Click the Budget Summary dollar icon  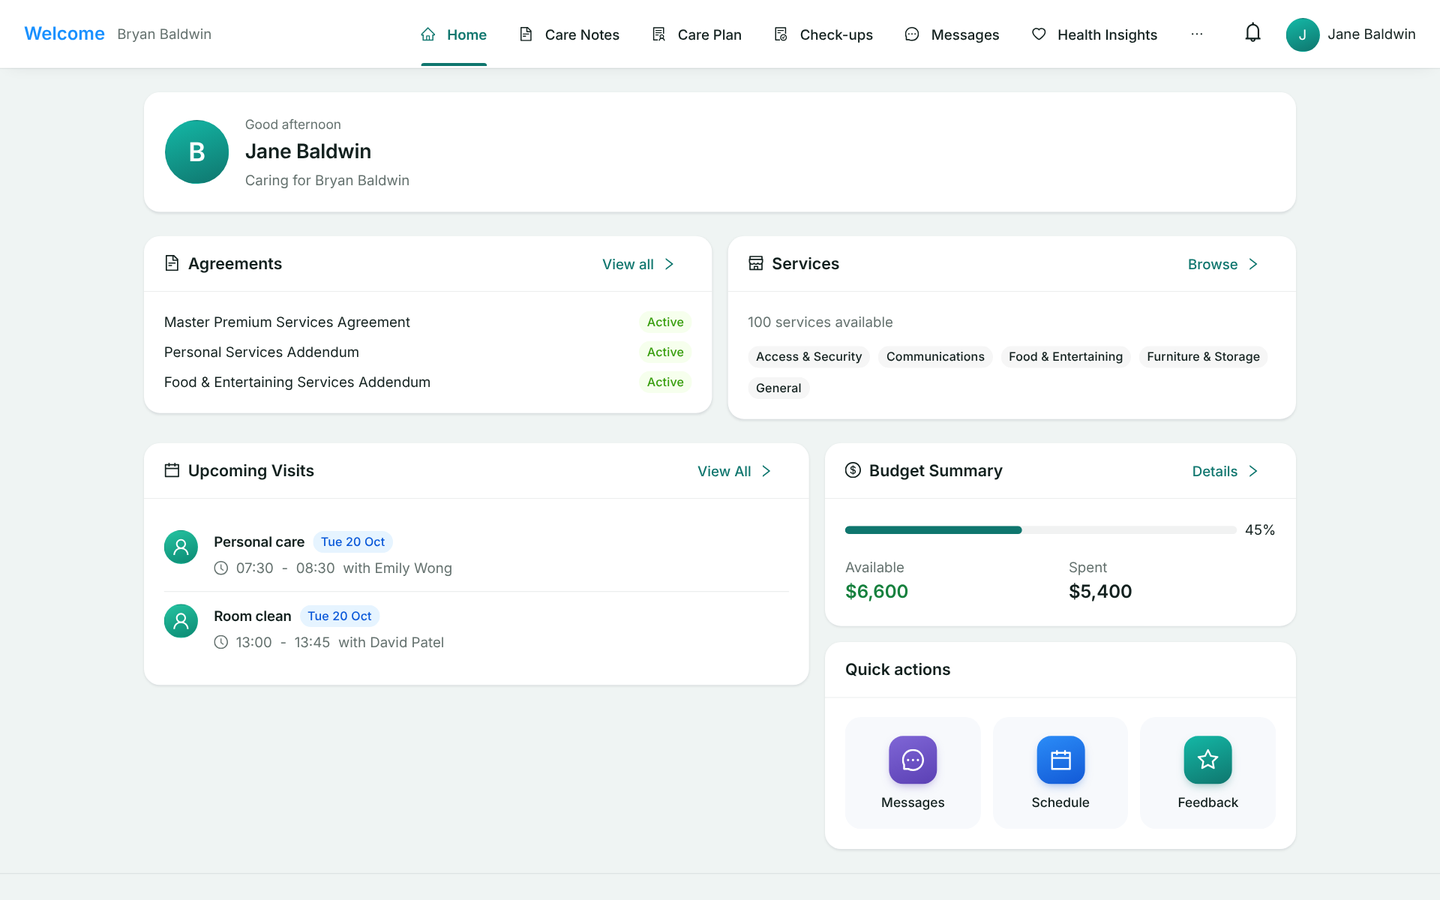click(x=853, y=470)
